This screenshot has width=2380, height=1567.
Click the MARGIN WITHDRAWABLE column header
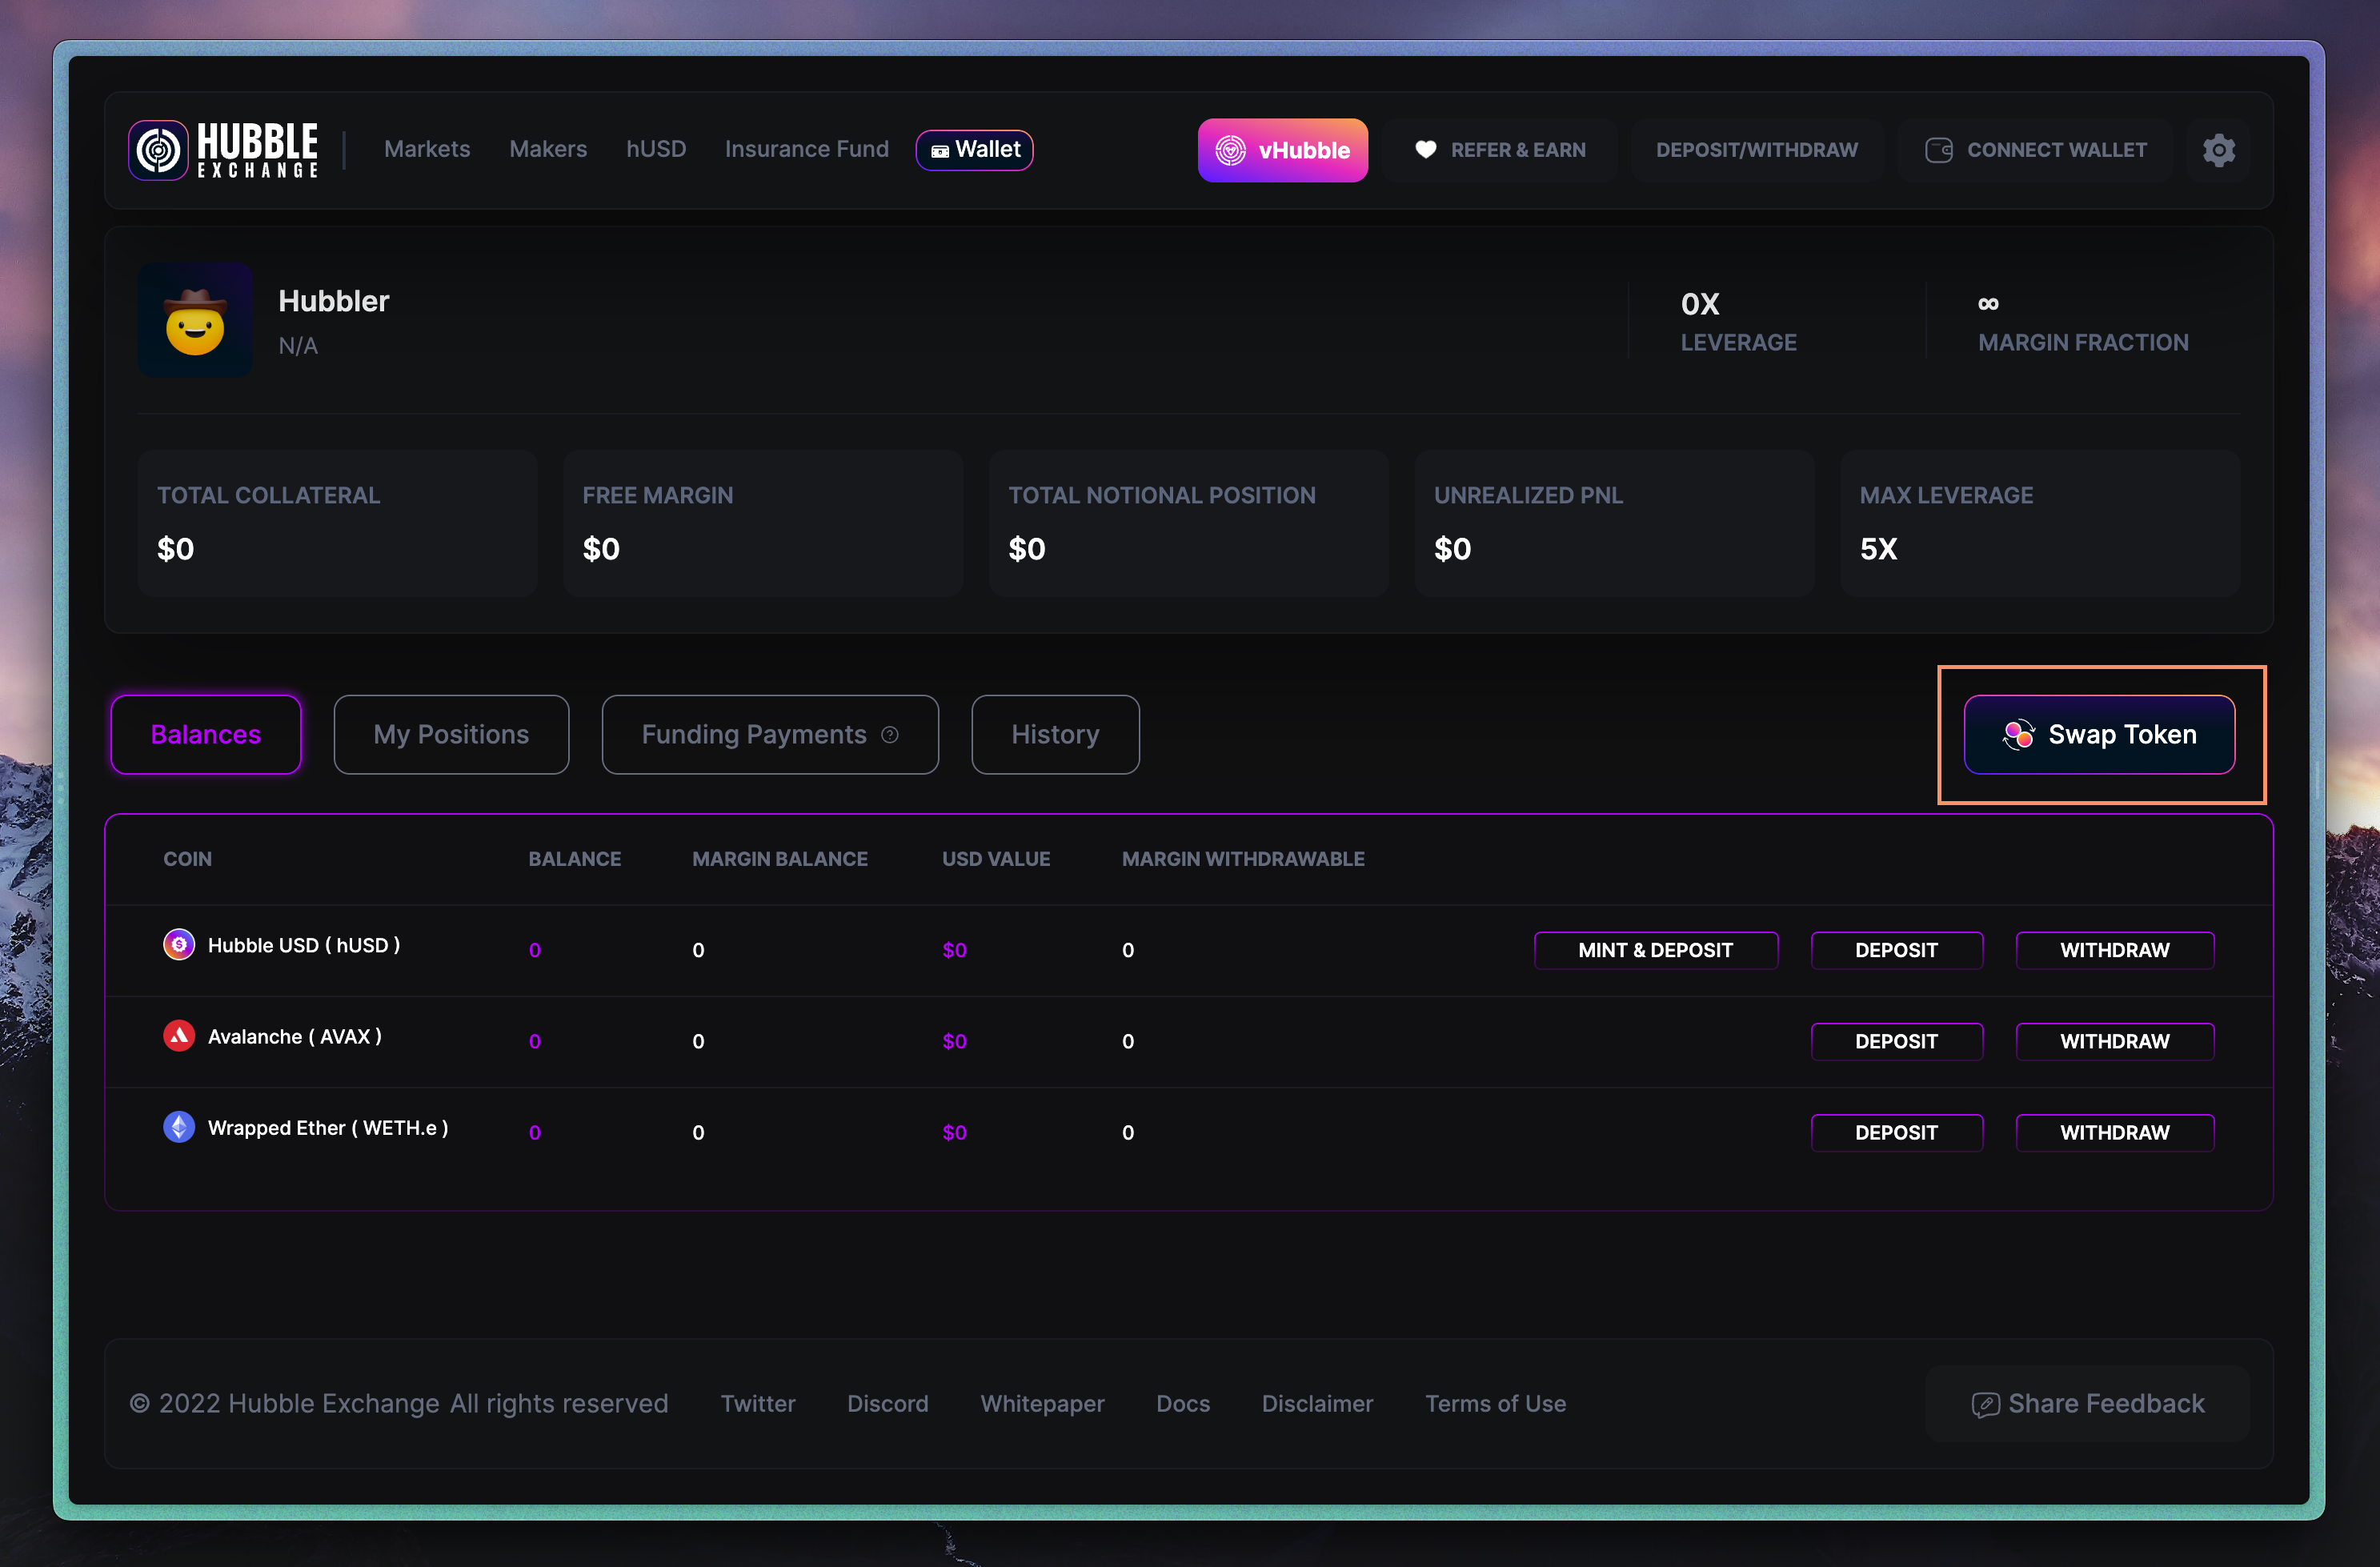coord(1242,859)
